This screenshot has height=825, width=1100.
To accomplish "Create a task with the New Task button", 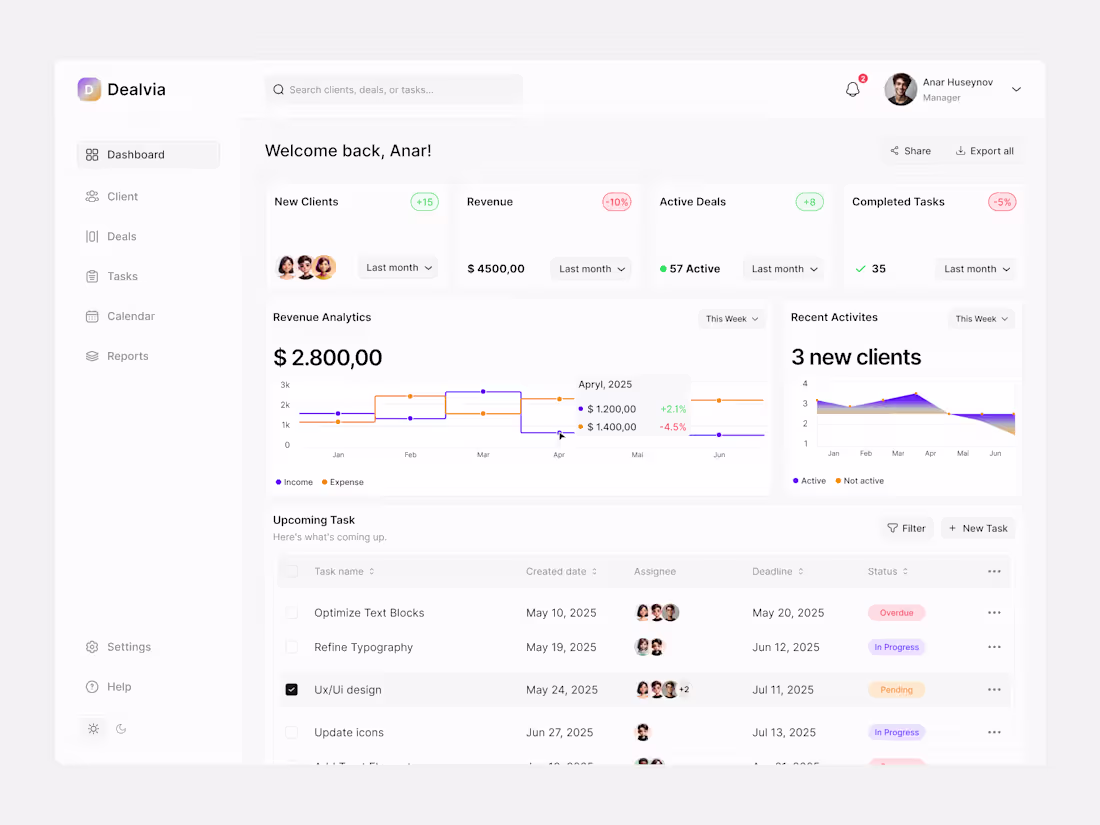I will coord(977,528).
